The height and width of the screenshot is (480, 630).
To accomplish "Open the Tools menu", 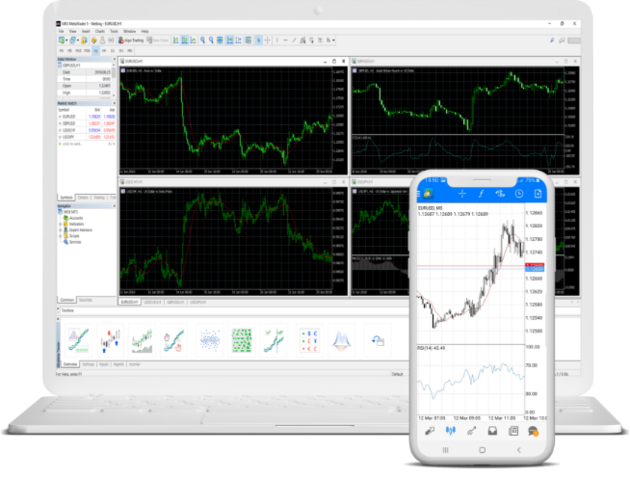I will (x=115, y=31).
